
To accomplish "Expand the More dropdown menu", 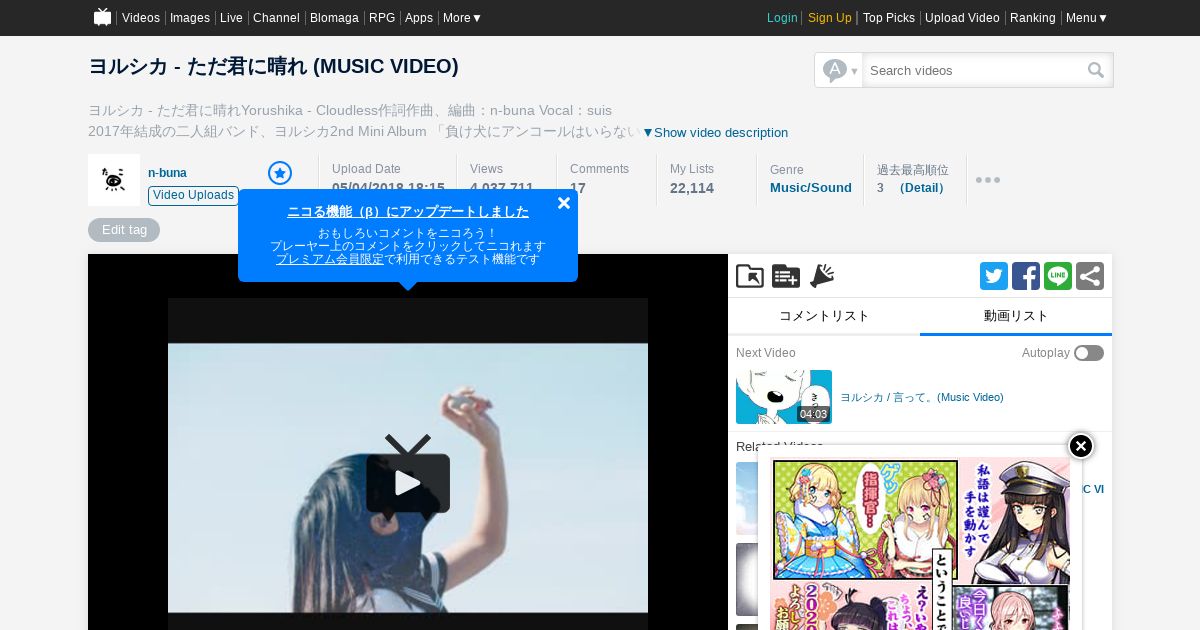I will (463, 18).
